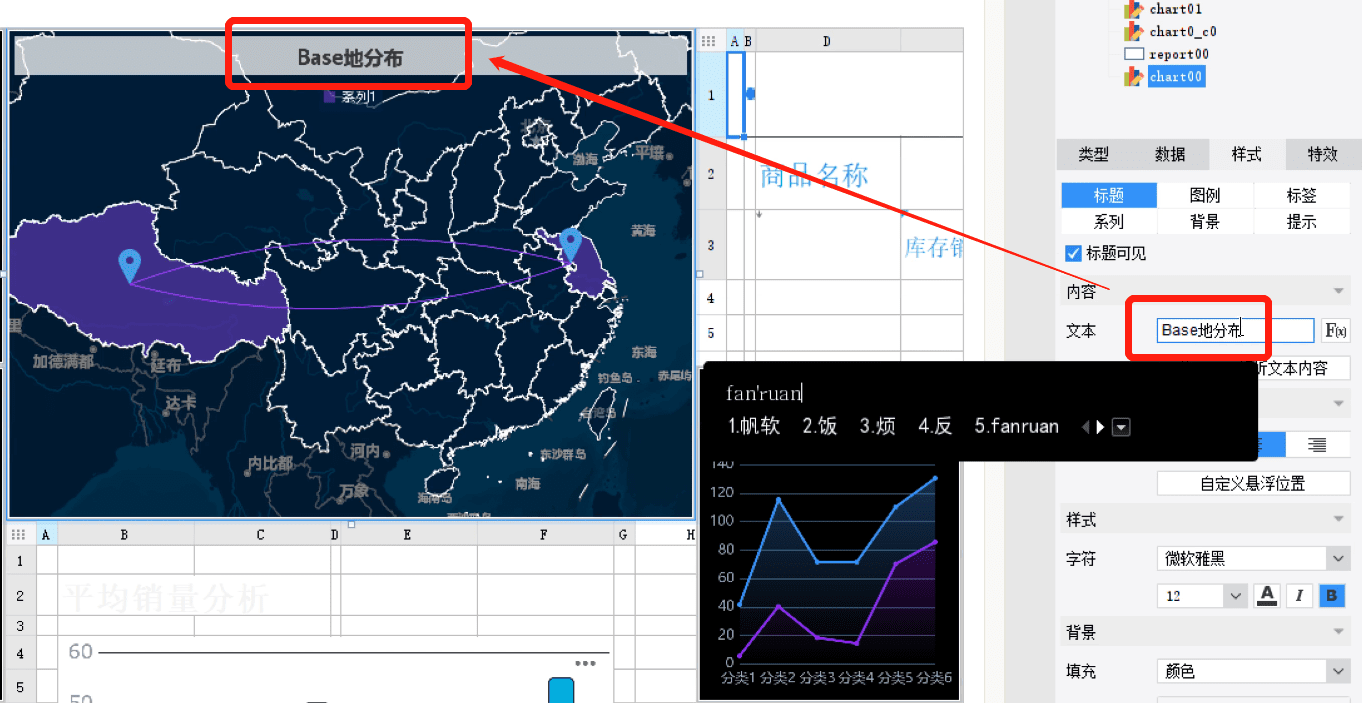Screen dimensions: 1362x703
Task: Select column F header in bottom sheet
Action: point(545,535)
